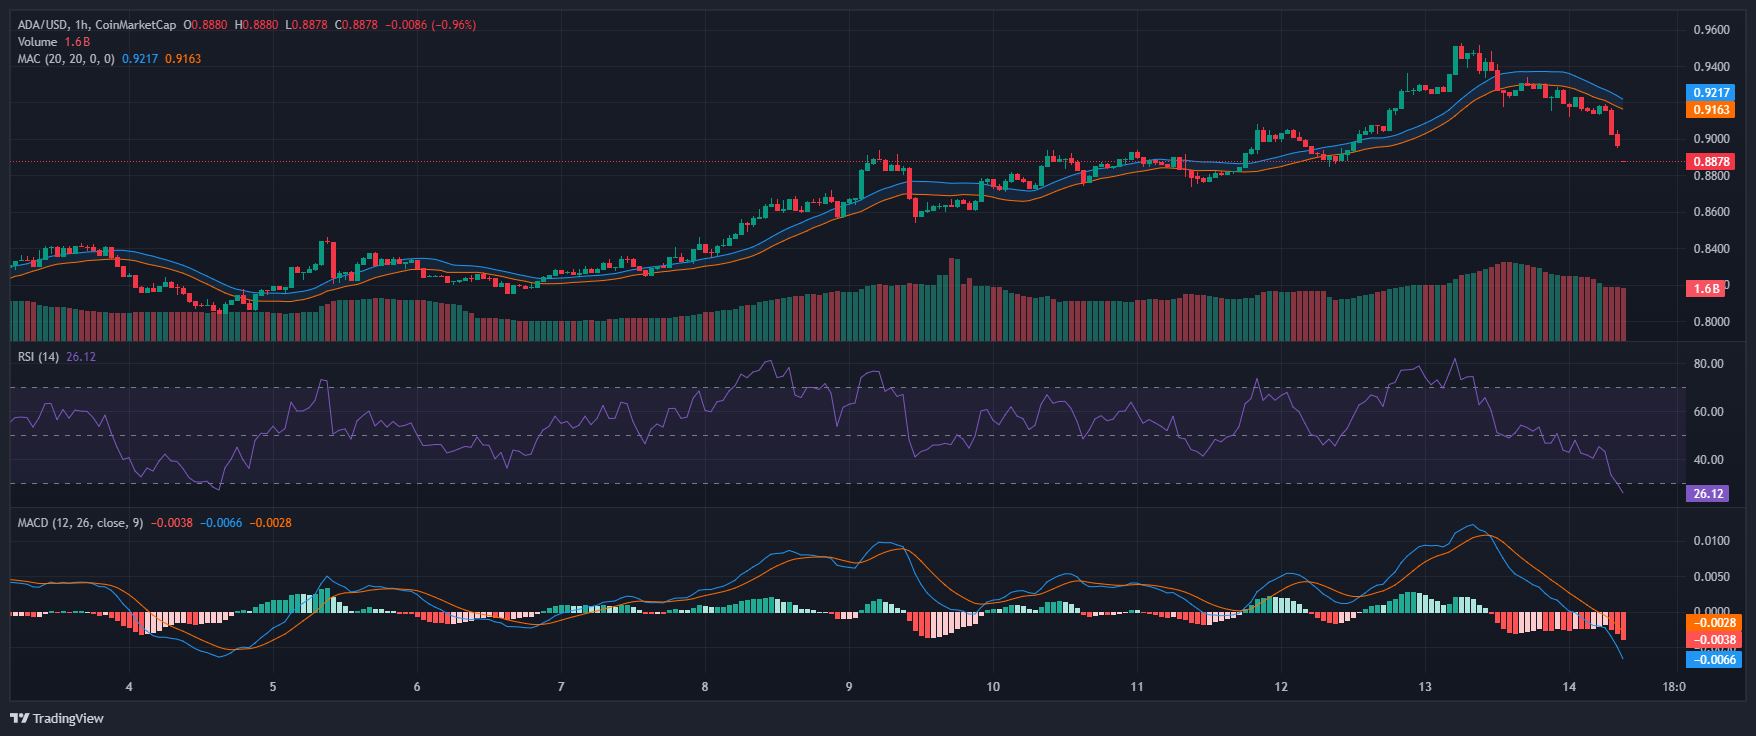This screenshot has height=736, width=1756.
Task: Select the RSI (14) indicator label
Action: click(x=38, y=357)
